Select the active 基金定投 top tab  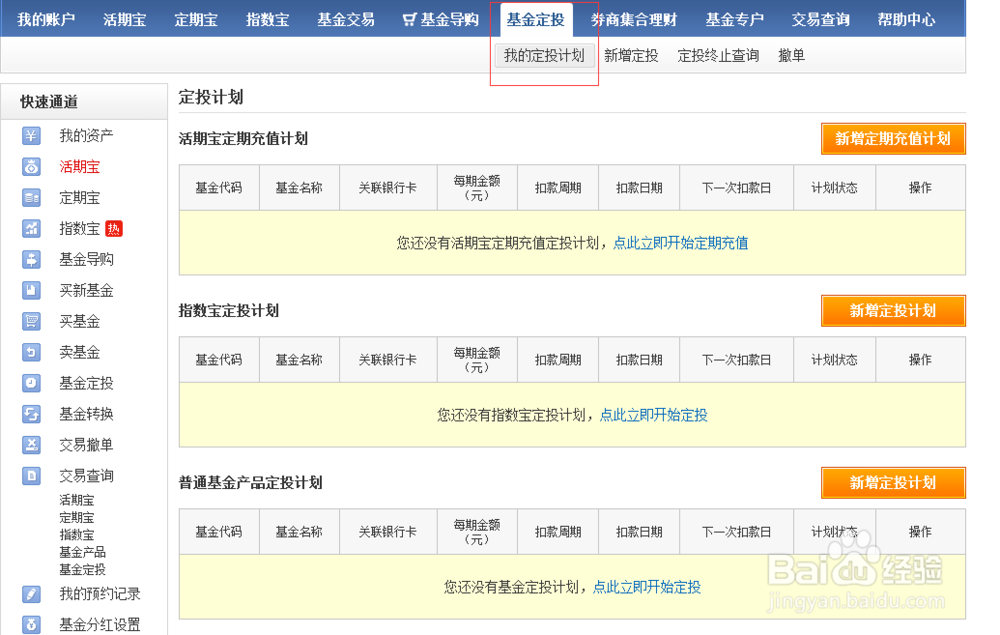point(536,20)
